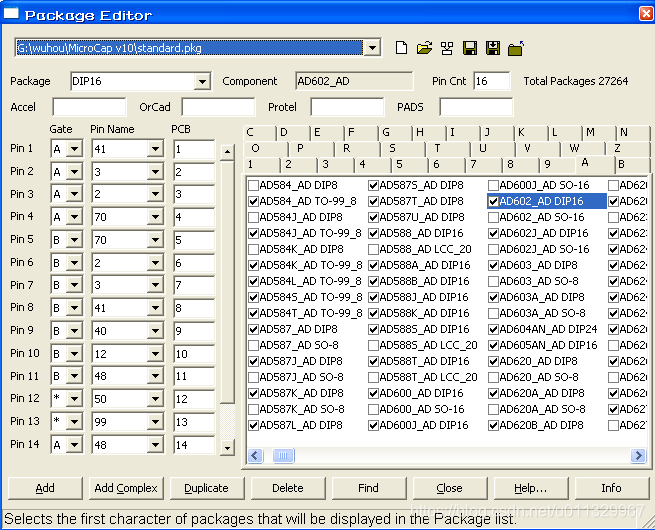Screen dimensions: 655x530
Task: Save the package file with the floppy icon
Action: (x=470, y=48)
